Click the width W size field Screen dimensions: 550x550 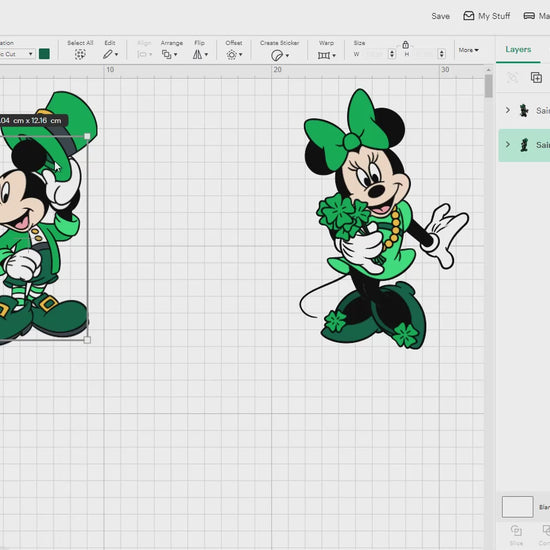point(376,54)
